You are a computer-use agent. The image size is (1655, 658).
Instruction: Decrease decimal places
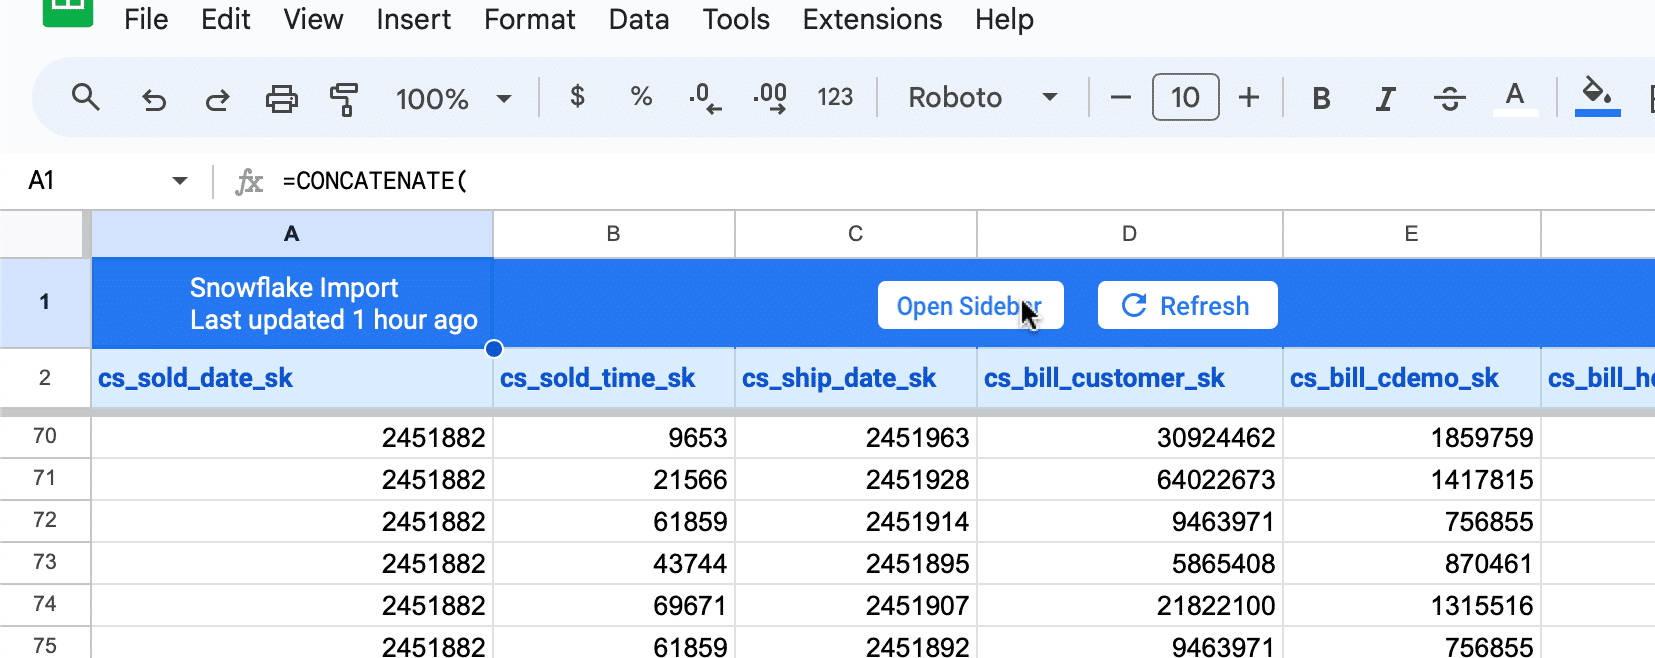[705, 98]
